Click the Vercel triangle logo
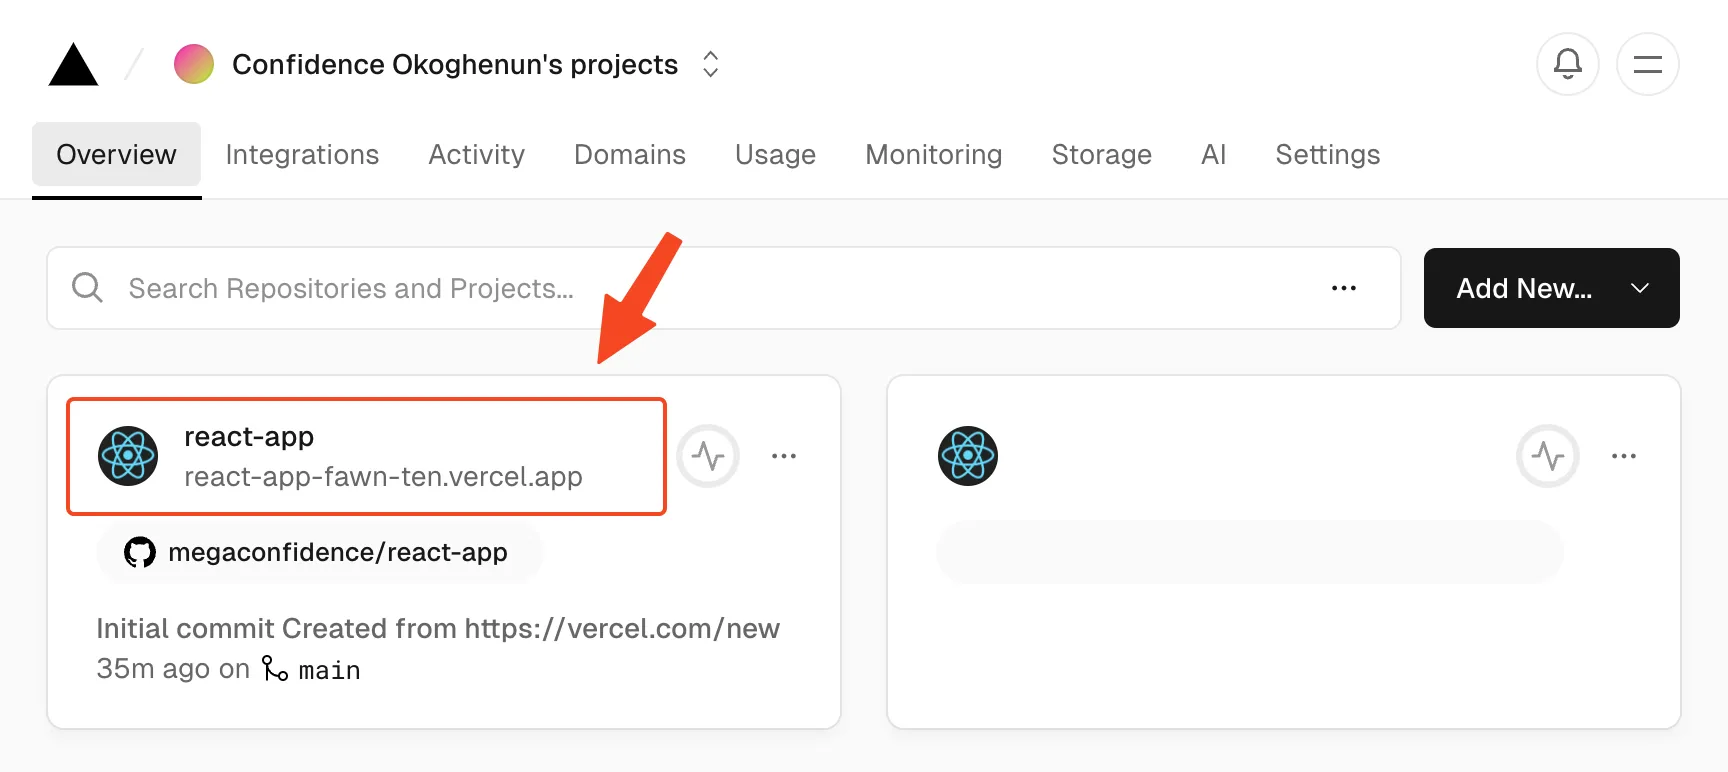 click(73, 65)
